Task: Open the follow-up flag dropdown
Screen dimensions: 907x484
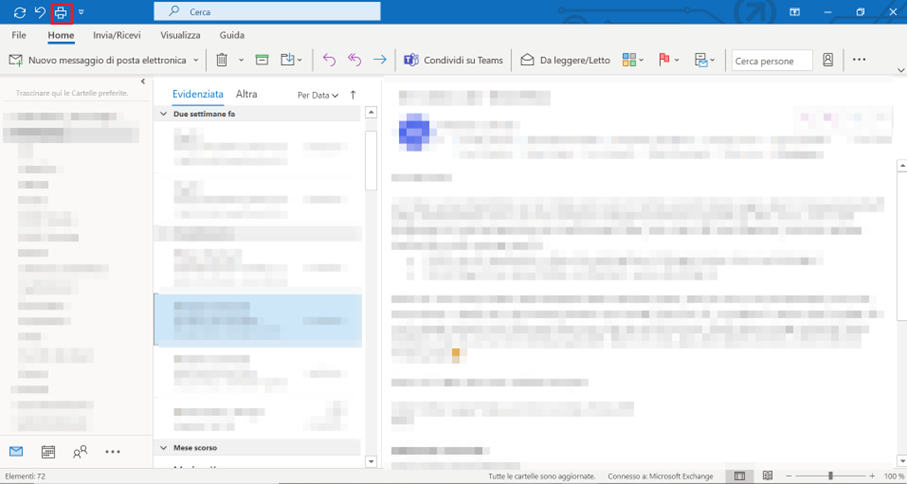Action: tap(677, 60)
